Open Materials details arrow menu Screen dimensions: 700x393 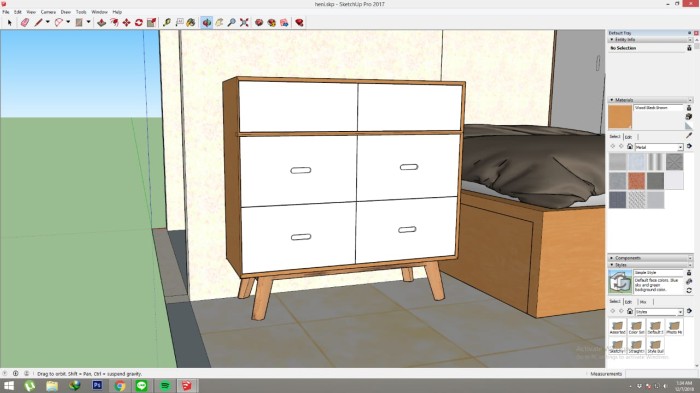689,146
